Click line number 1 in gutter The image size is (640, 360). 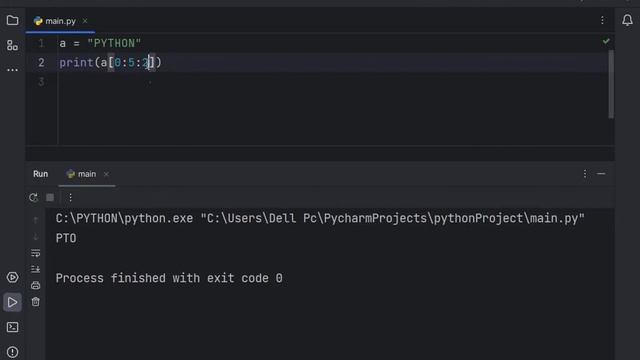coord(41,43)
